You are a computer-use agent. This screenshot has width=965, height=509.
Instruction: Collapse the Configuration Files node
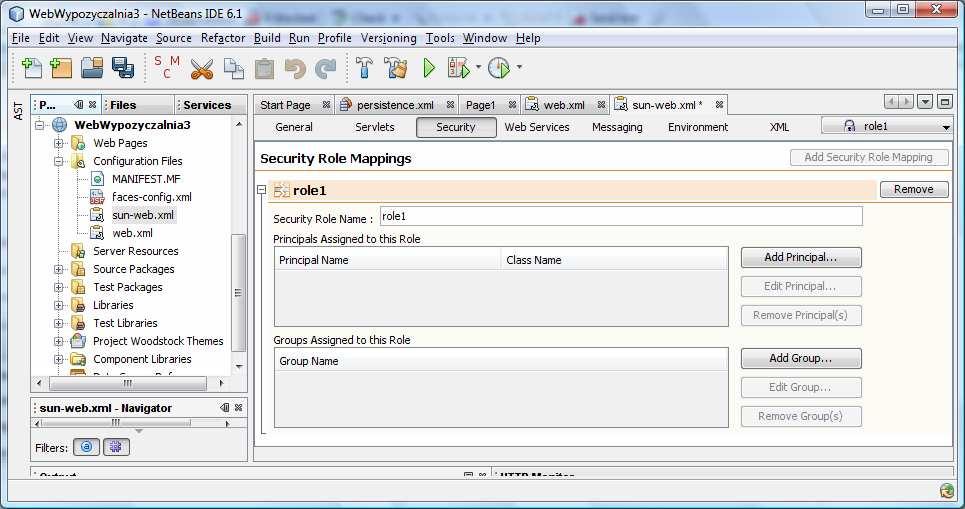pyautogui.click(x=58, y=161)
